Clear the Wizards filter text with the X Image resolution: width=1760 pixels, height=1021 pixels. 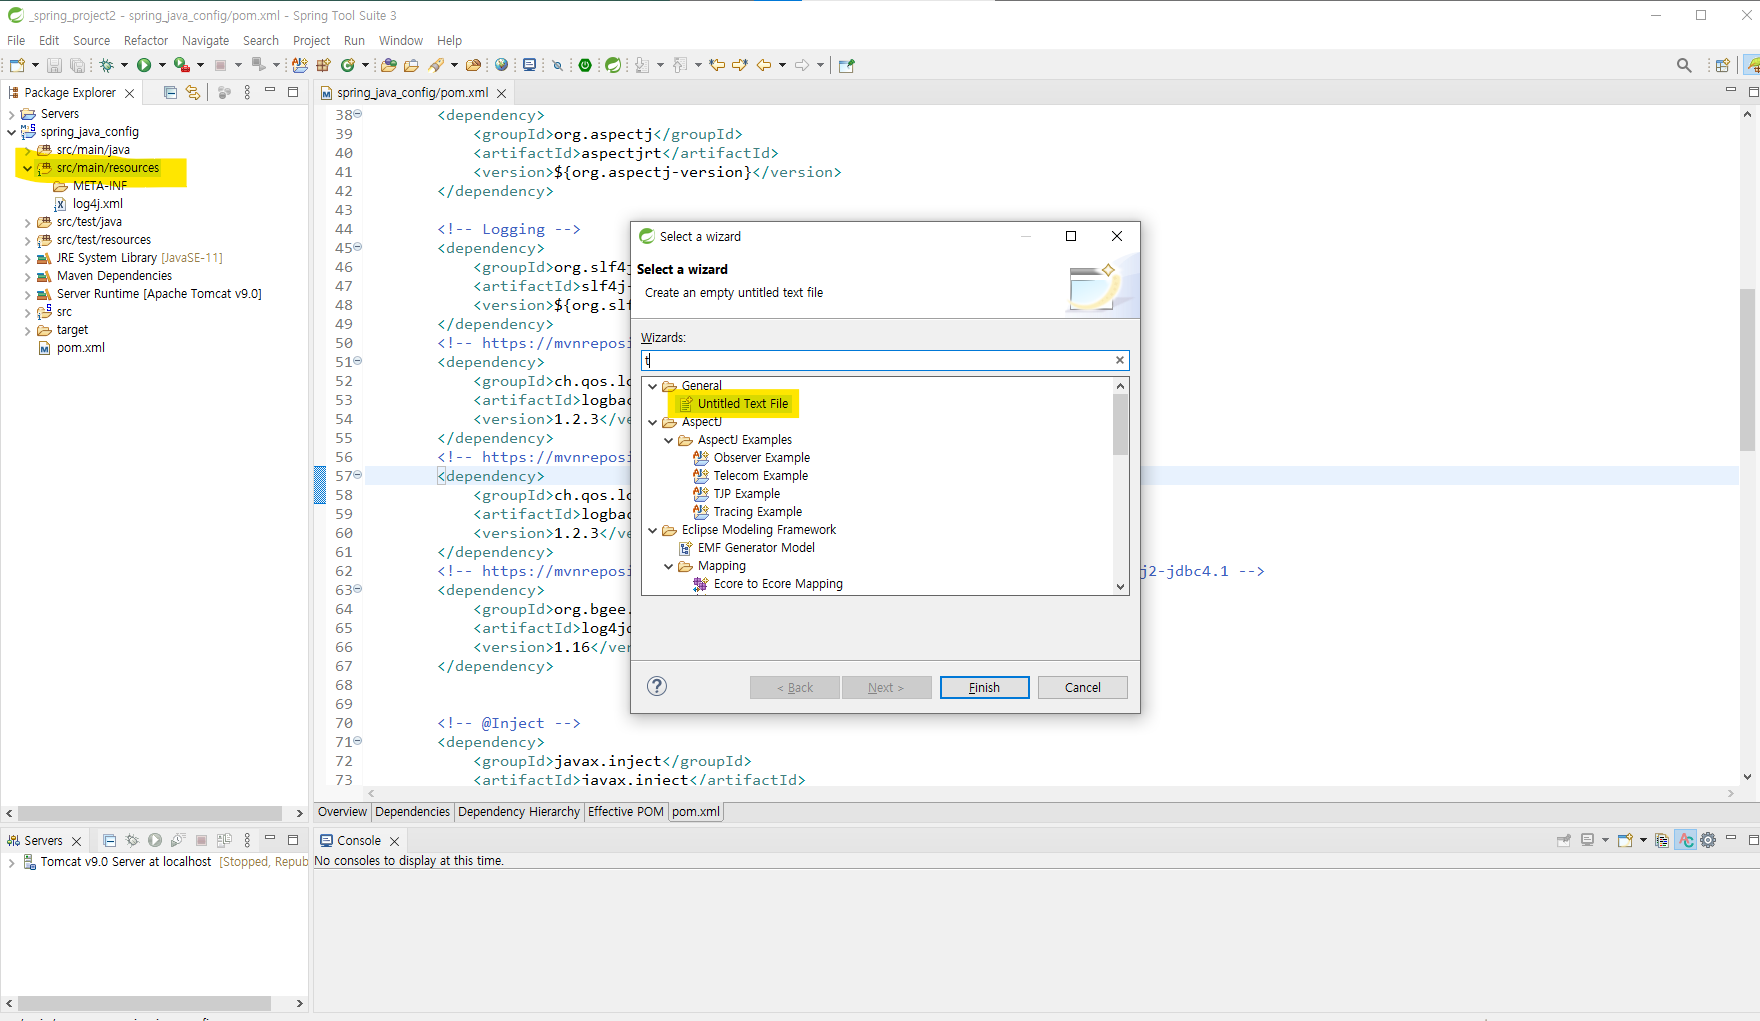pyautogui.click(x=1120, y=360)
